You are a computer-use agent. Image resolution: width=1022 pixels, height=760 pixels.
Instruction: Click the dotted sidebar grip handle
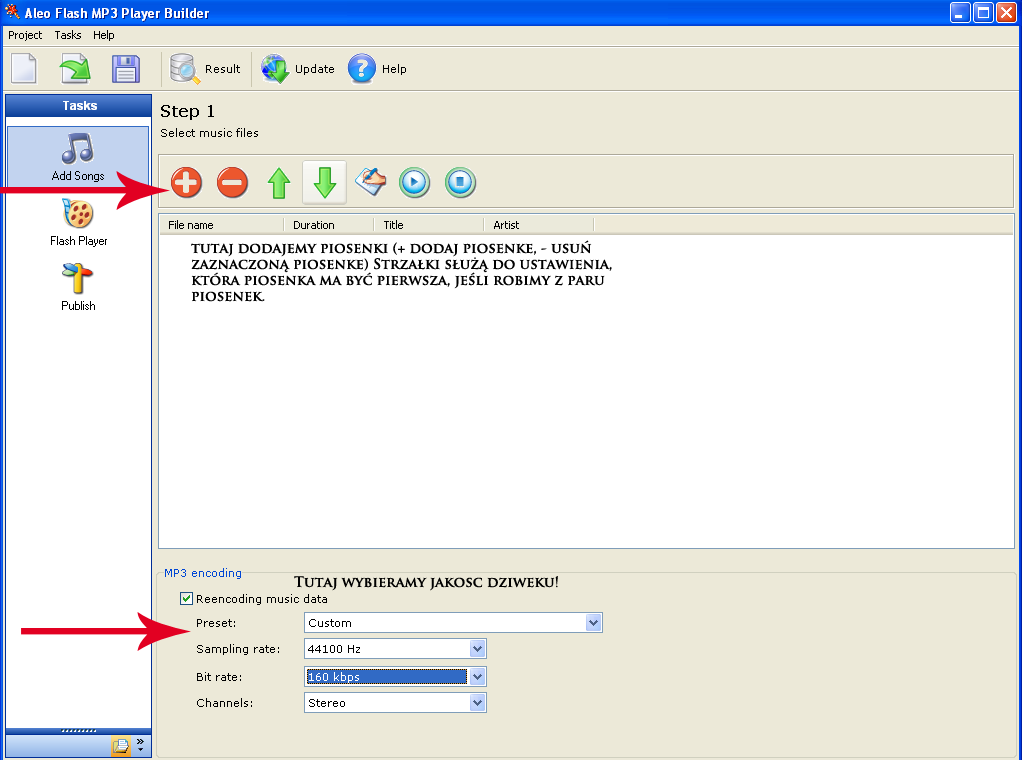(x=79, y=731)
